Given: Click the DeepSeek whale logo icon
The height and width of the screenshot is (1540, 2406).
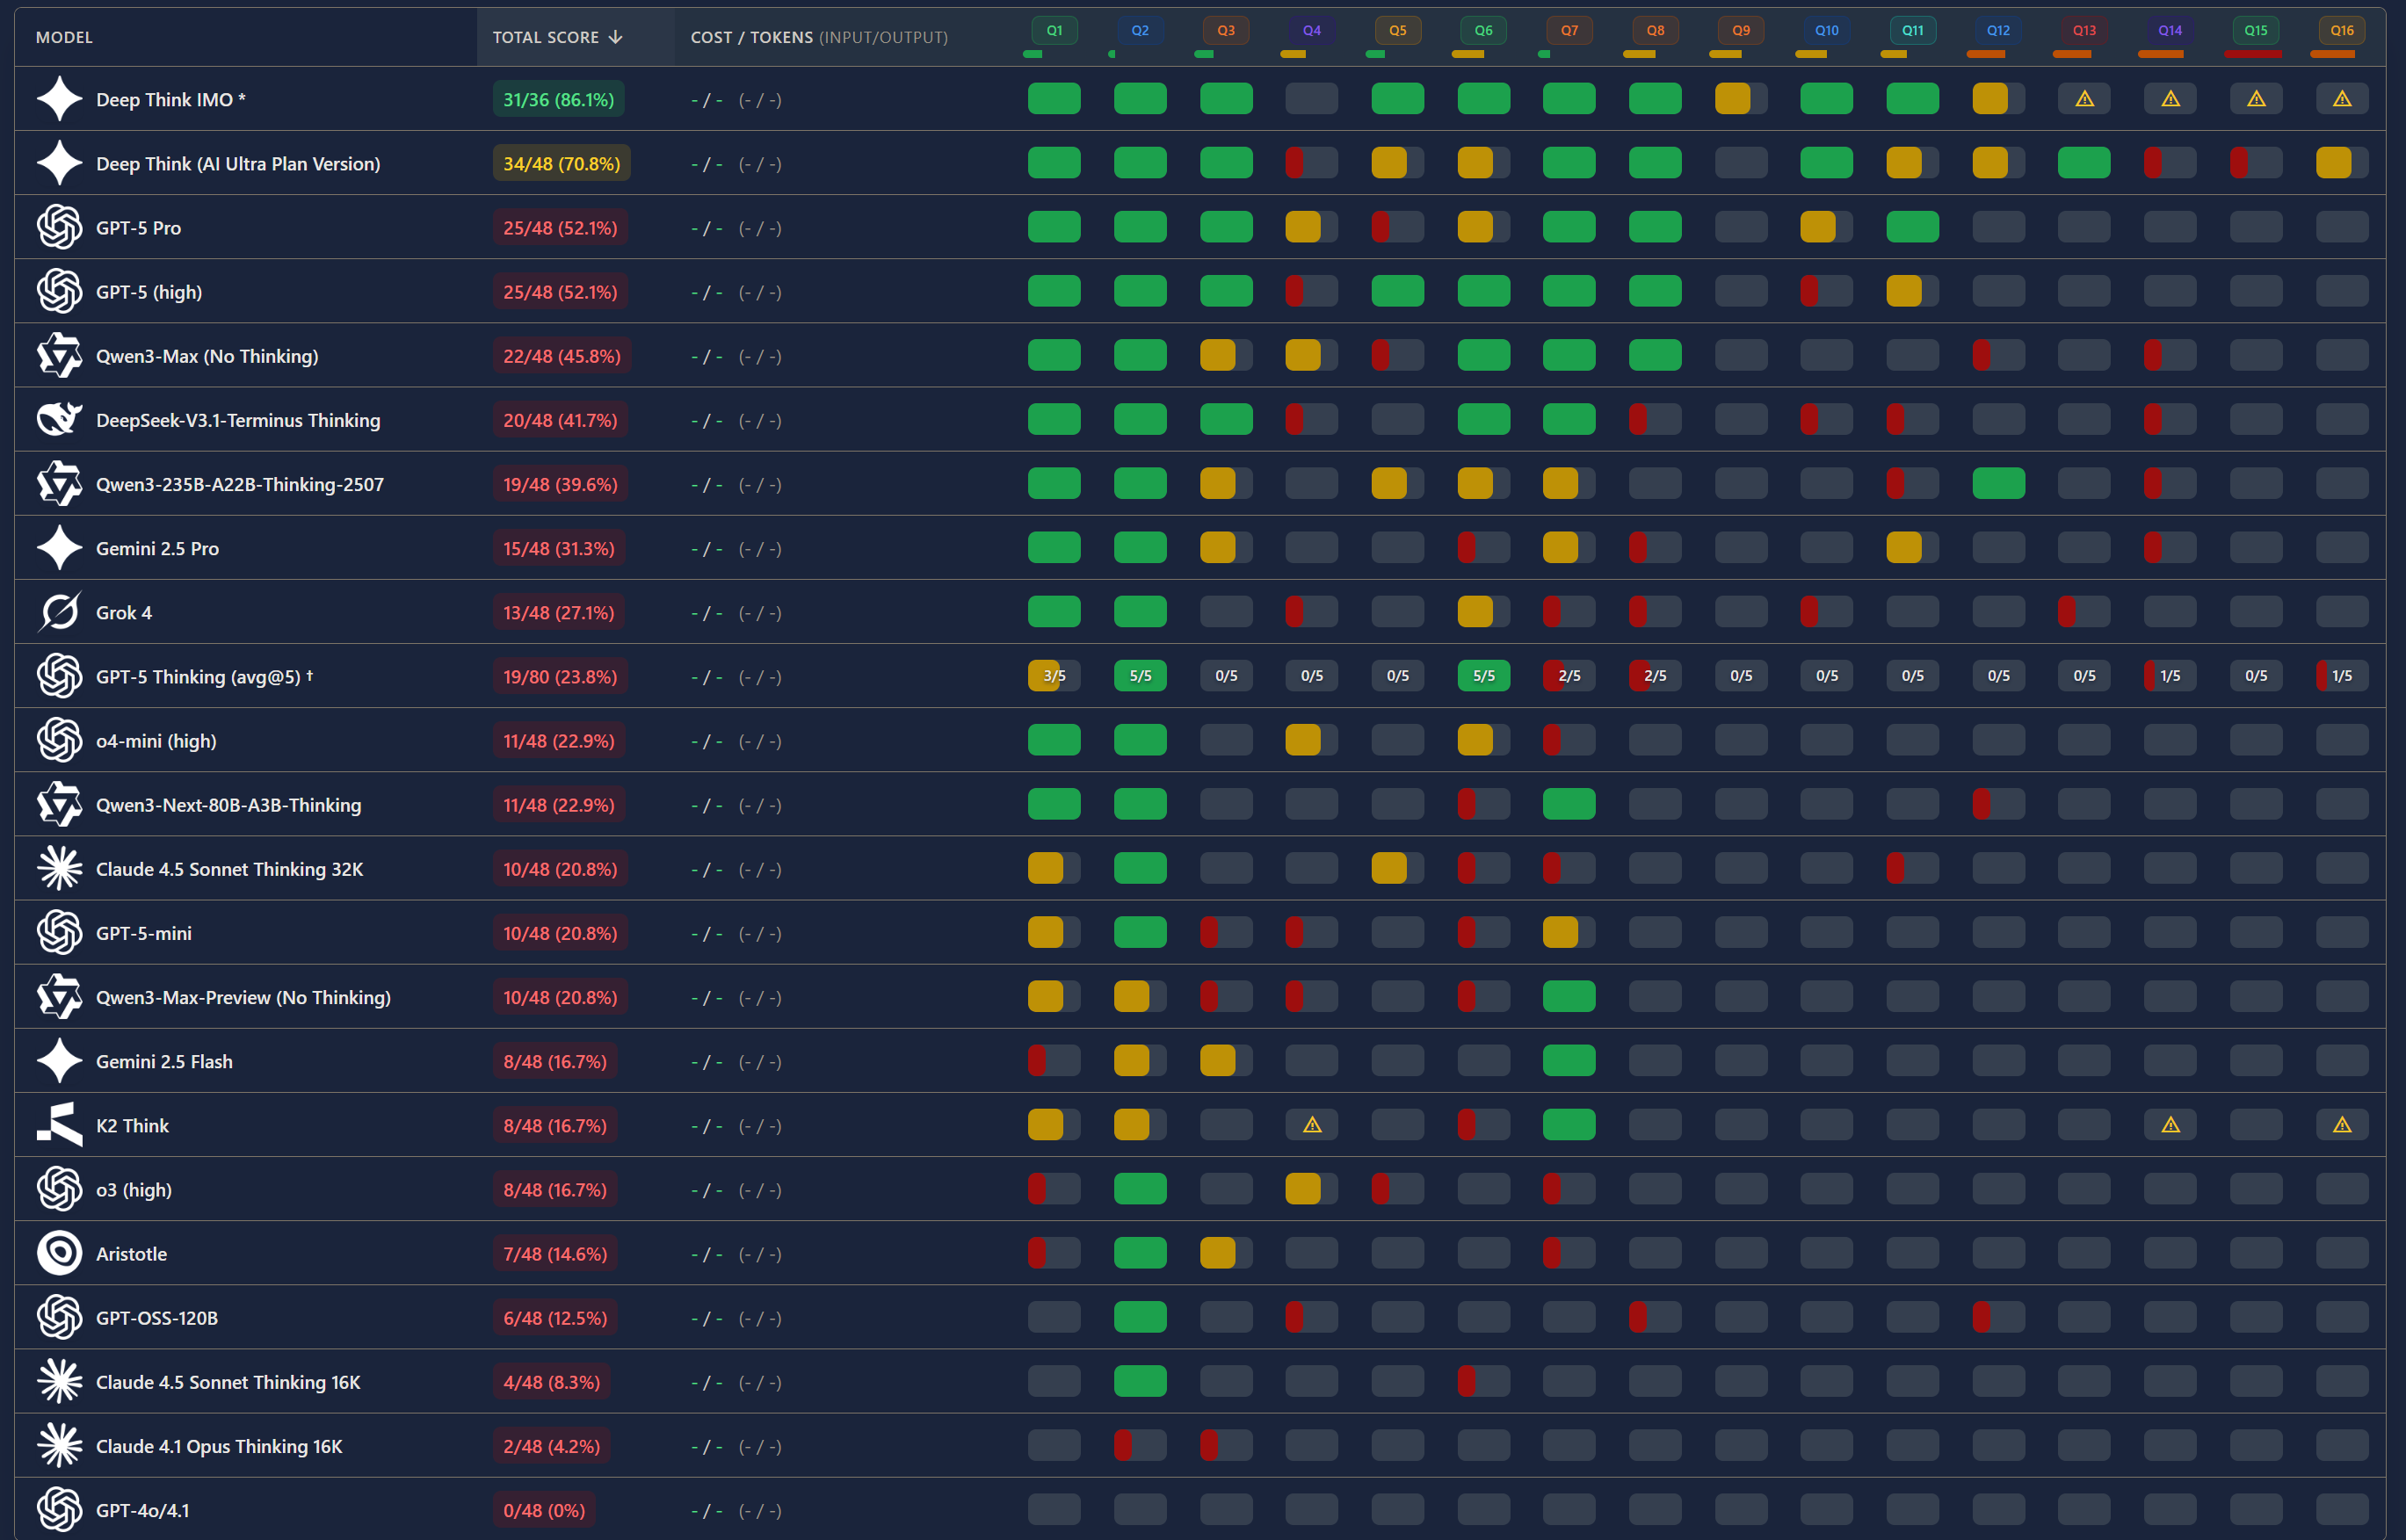Looking at the screenshot, I should click(x=59, y=420).
